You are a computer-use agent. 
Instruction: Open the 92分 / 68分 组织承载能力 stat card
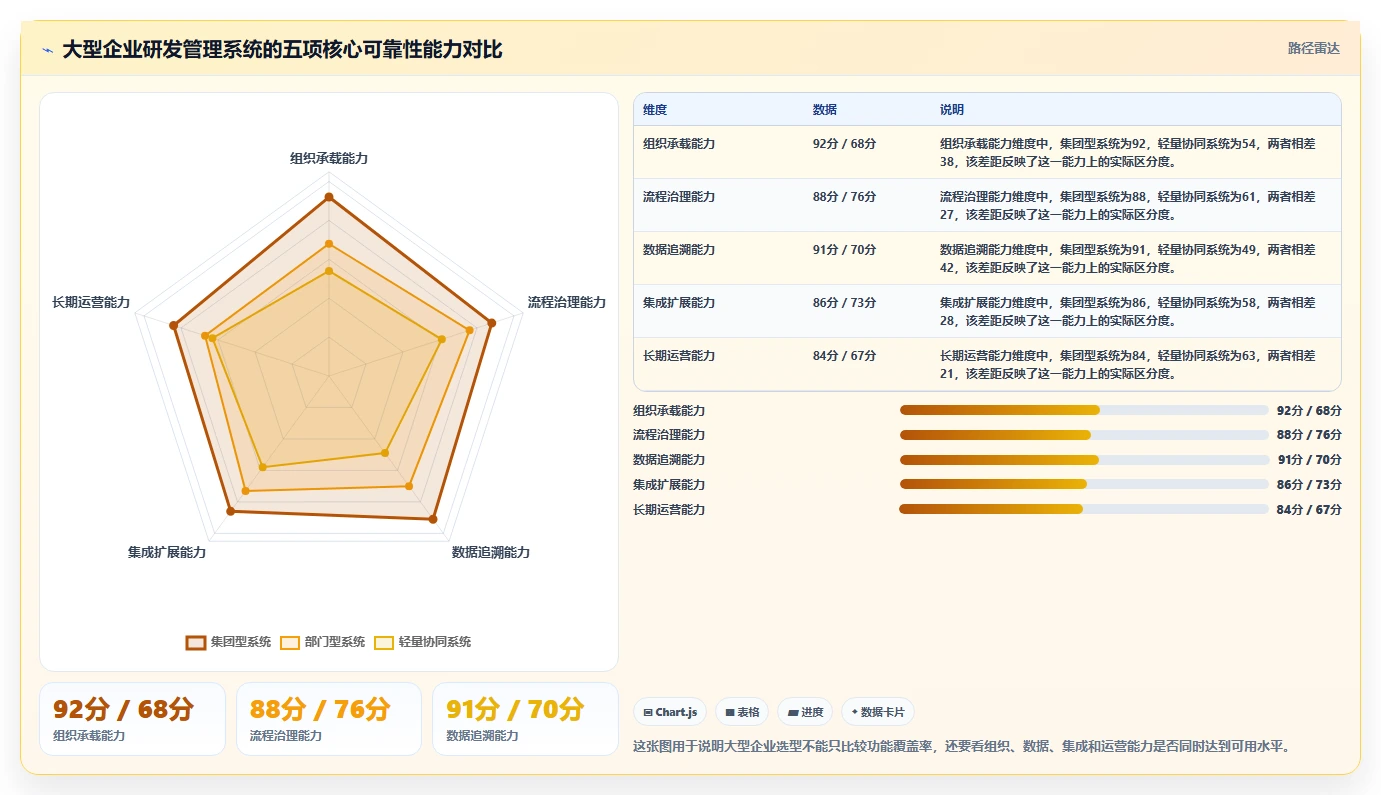(x=132, y=719)
